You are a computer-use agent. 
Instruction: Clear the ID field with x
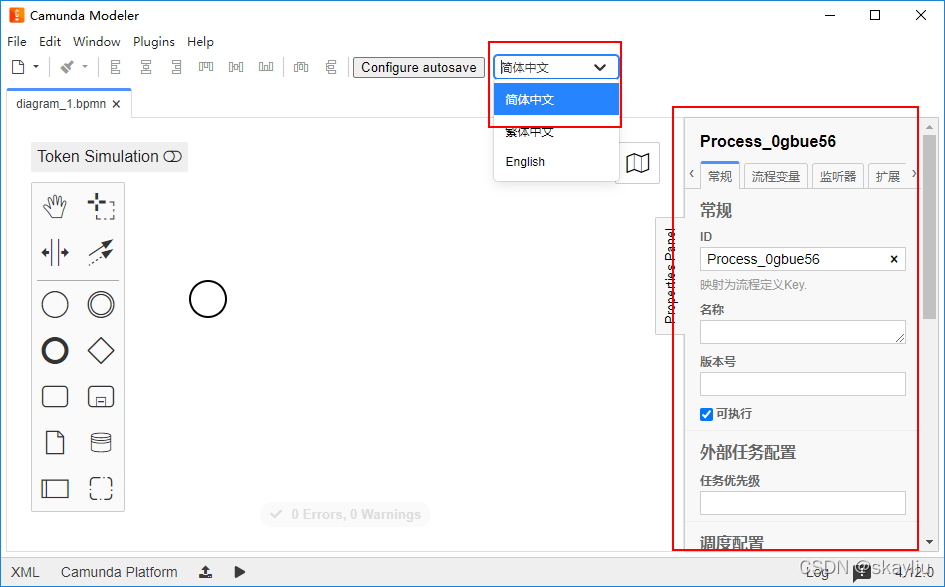(894, 259)
